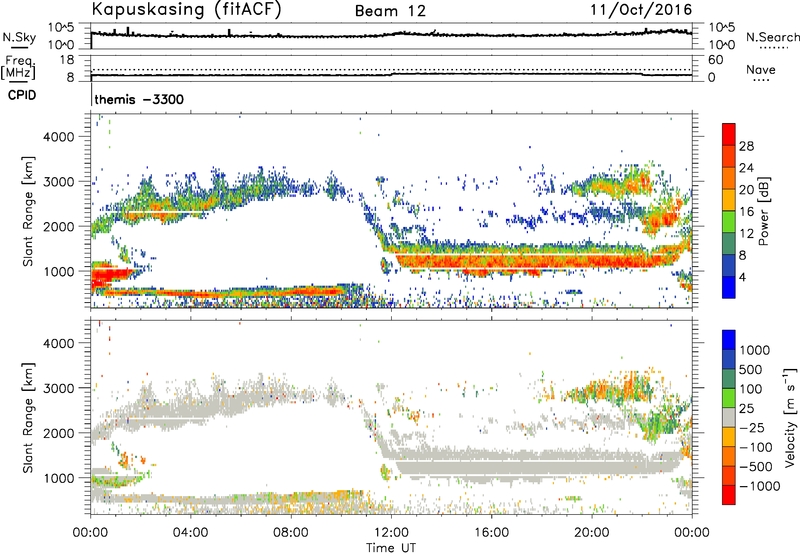The width and height of the screenshot is (800, 554).
Task: Click the 'Nave' legend label
Action: coord(761,69)
